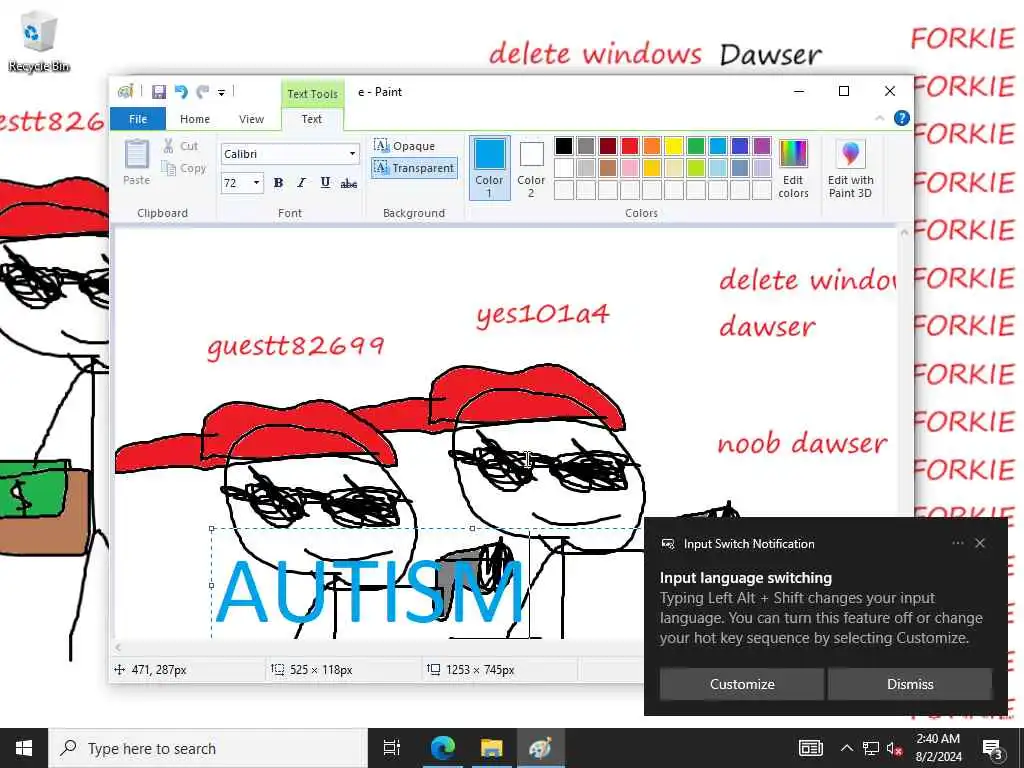Open Paint Help question mark icon
1024x768 pixels.
pyautogui.click(x=901, y=118)
